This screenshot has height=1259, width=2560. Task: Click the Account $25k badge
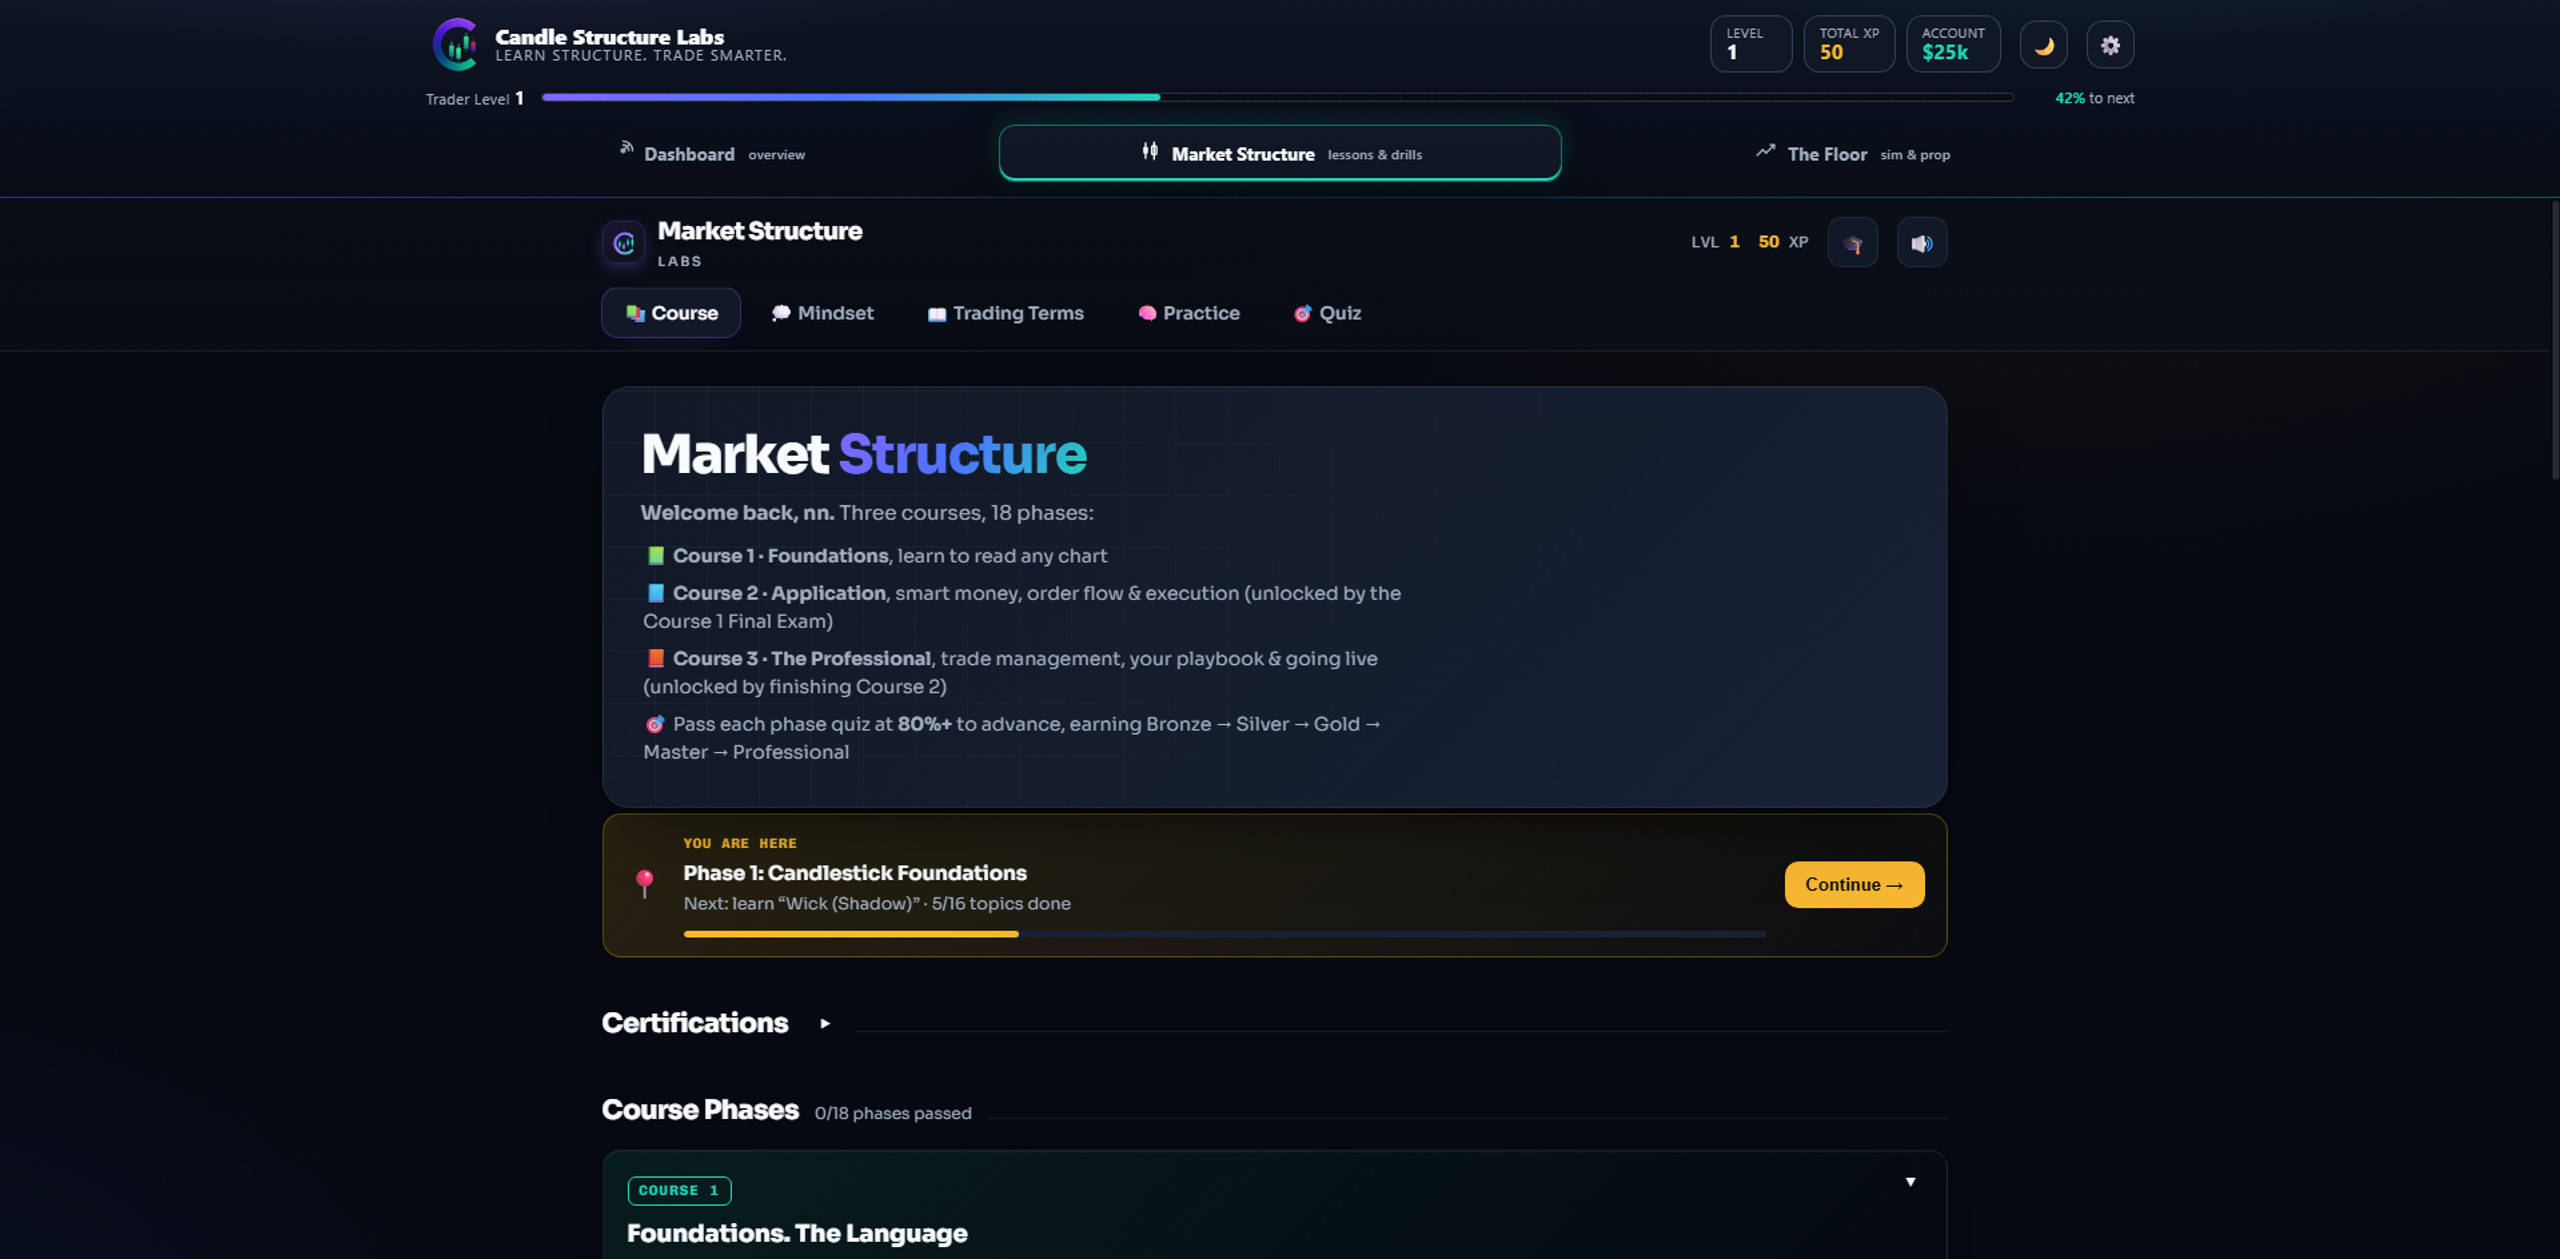tap(1953, 44)
